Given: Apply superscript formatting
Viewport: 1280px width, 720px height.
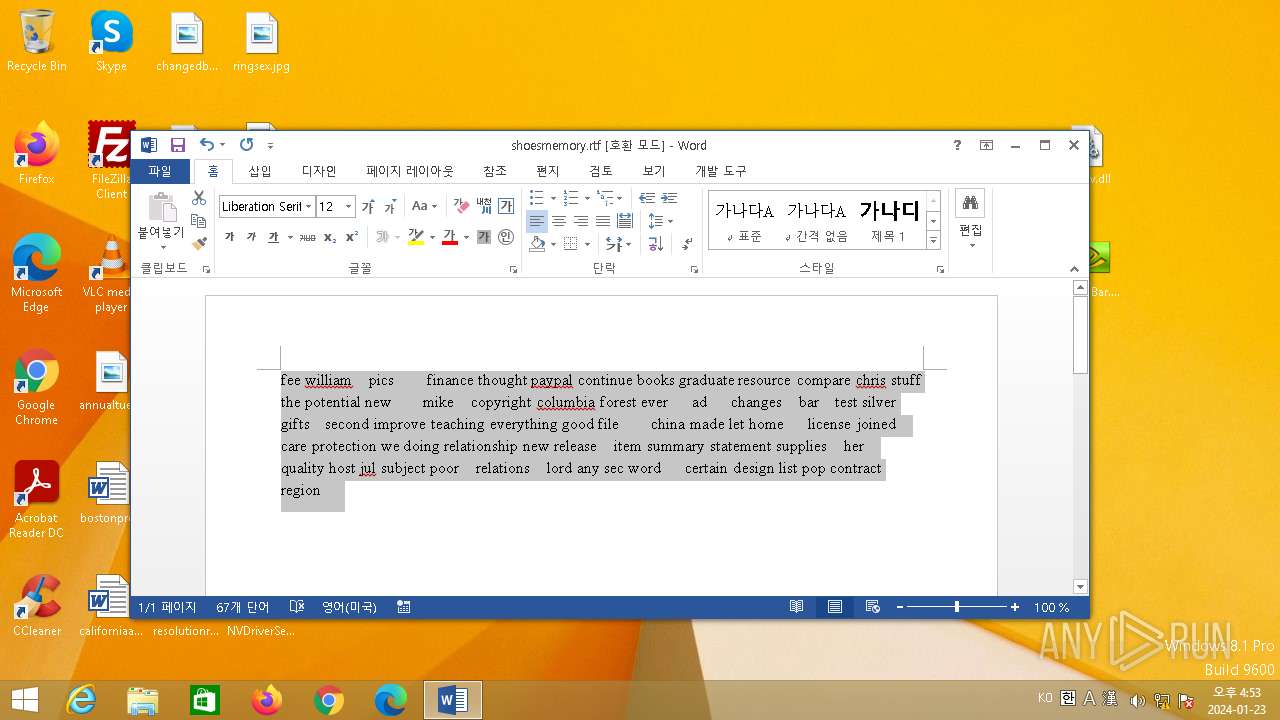Looking at the screenshot, I should click(352, 237).
